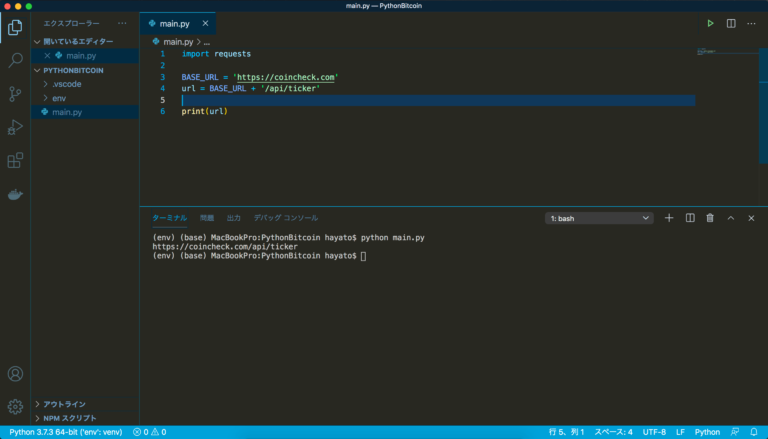Close the main.py editor tab
This screenshot has height=439, width=768.
[205, 24]
